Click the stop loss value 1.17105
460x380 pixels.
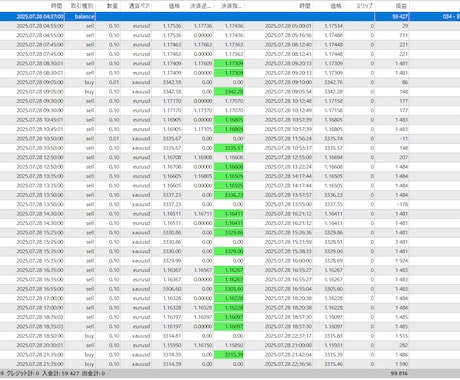203,129
